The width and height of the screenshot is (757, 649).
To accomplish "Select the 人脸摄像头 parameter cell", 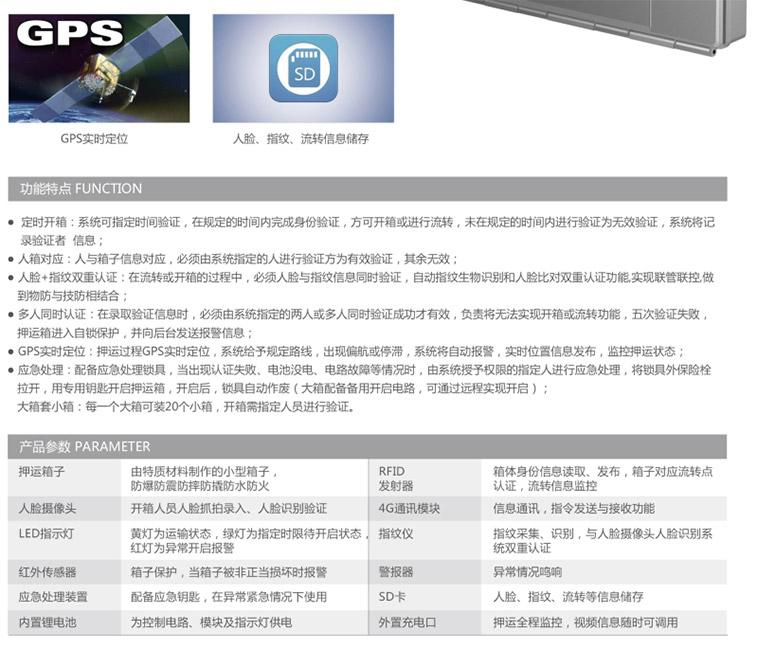I will pos(48,508).
